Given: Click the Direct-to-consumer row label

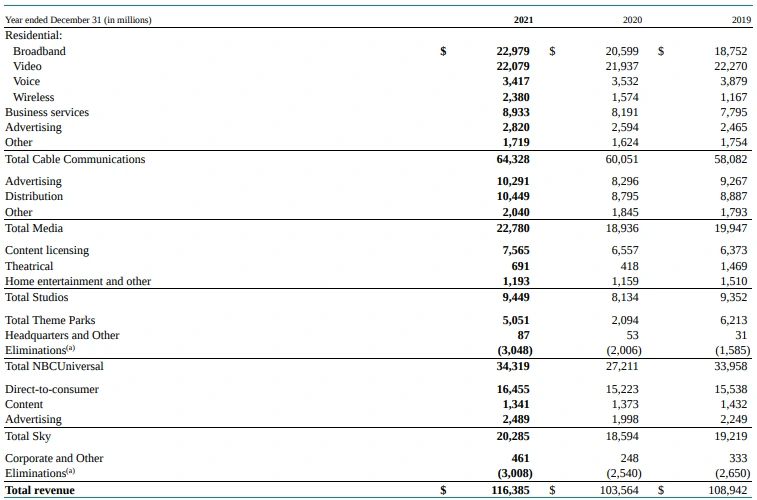Looking at the screenshot, I should (52, 389).
